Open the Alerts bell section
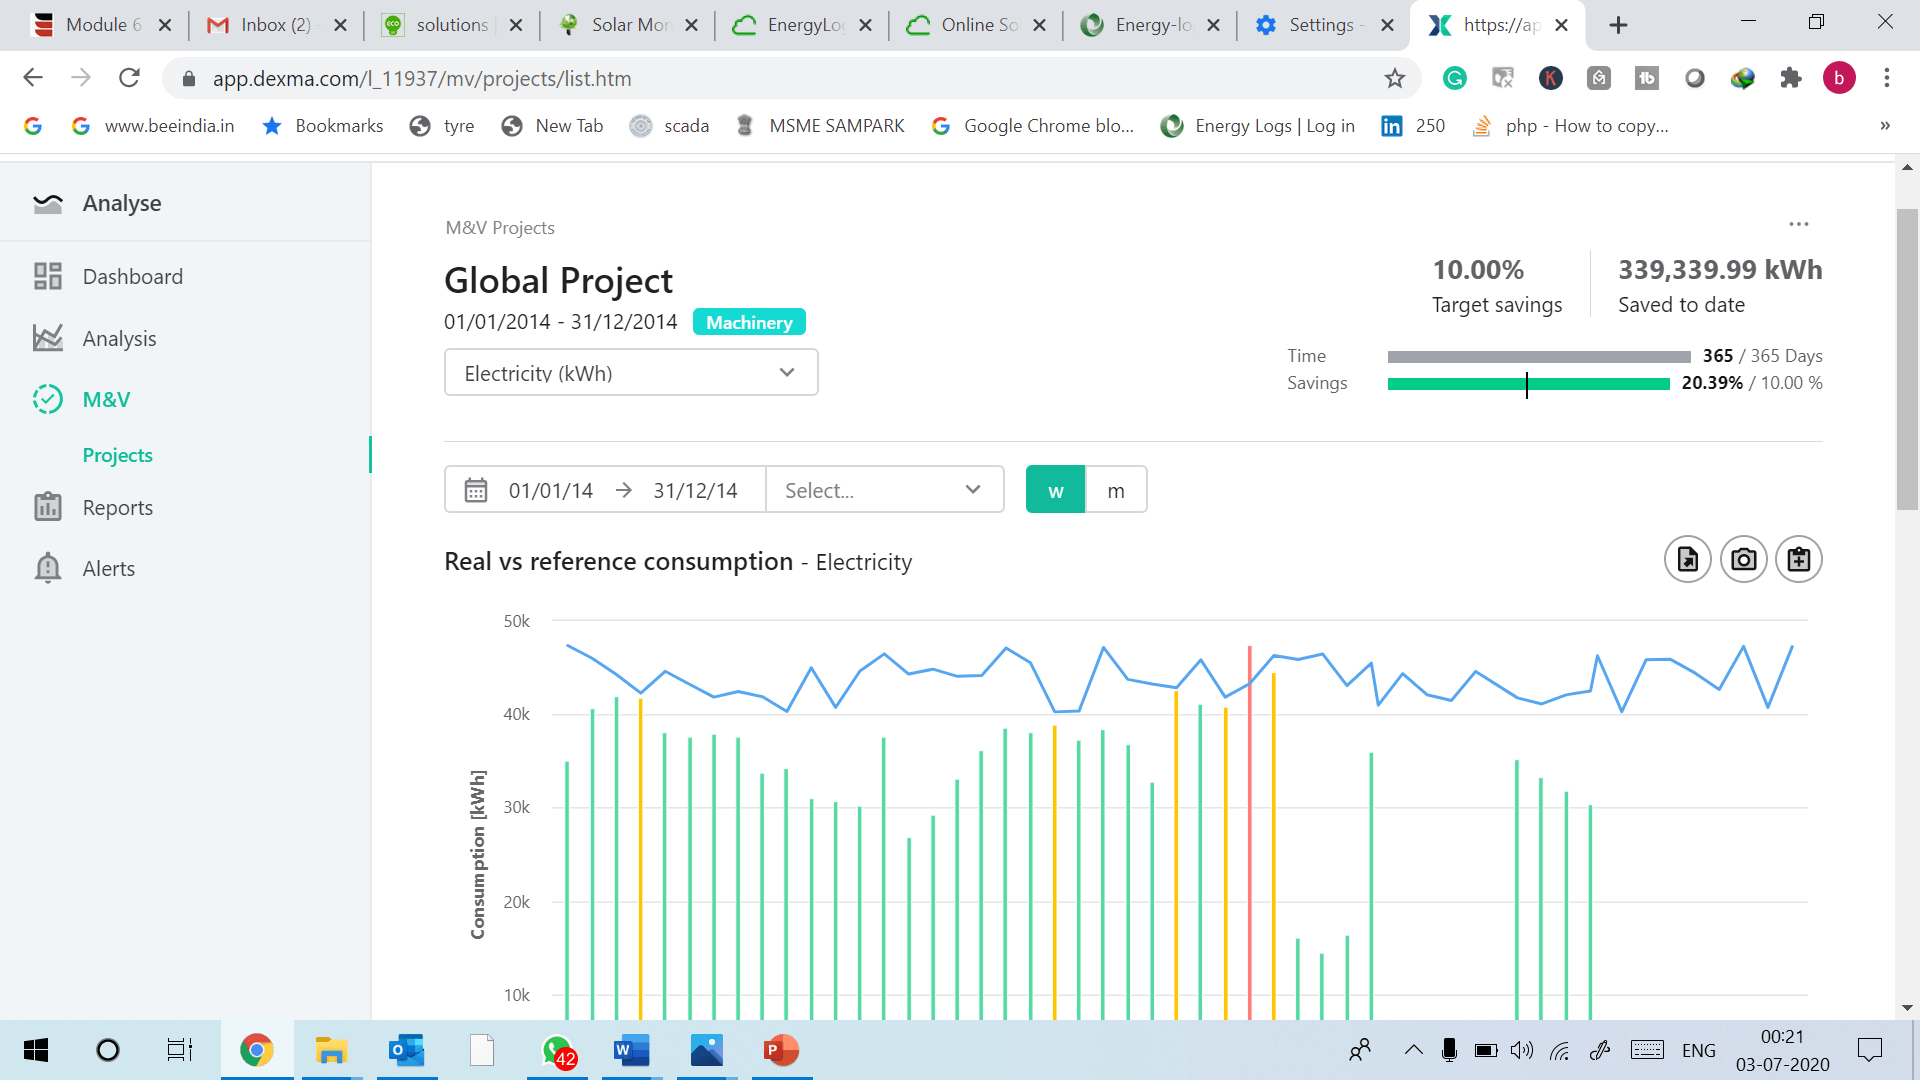Viewport: 1920px width, 1080px height. (x=108, y=568)
